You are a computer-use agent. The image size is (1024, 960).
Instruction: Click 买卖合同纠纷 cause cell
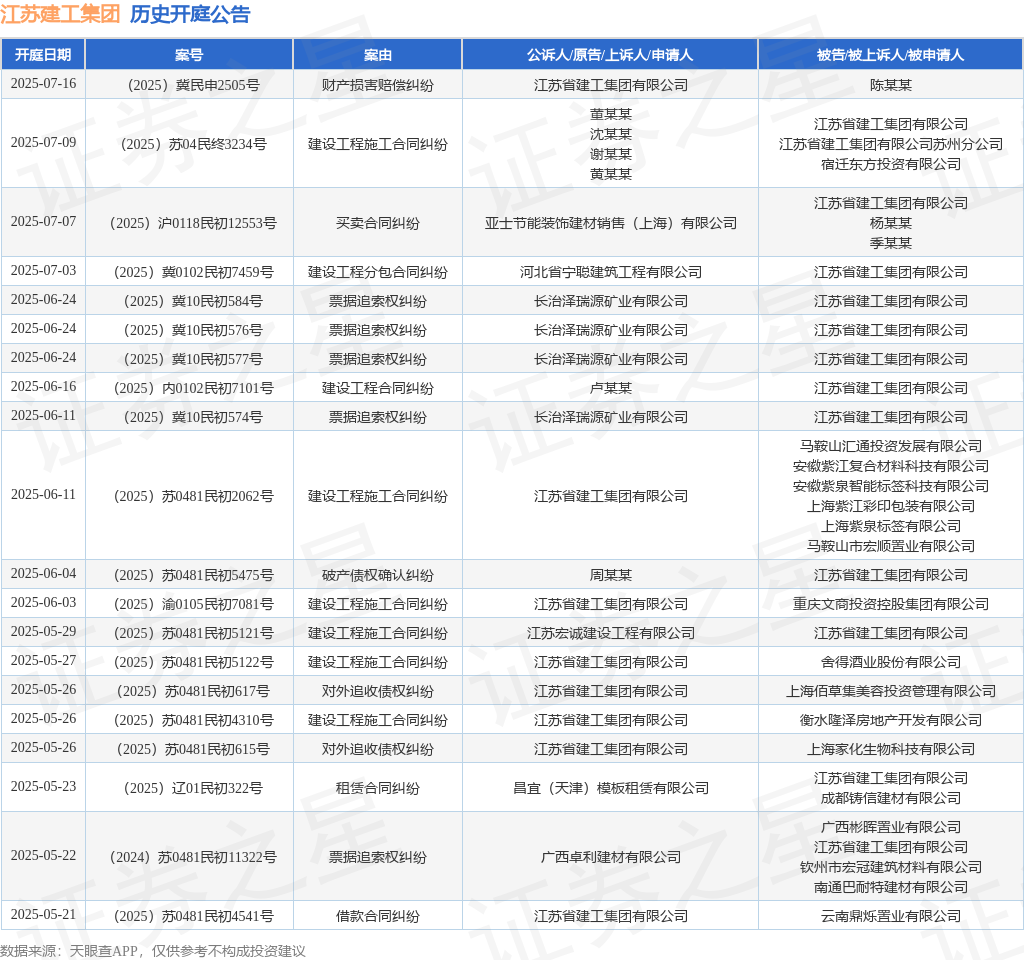[377, 223]
